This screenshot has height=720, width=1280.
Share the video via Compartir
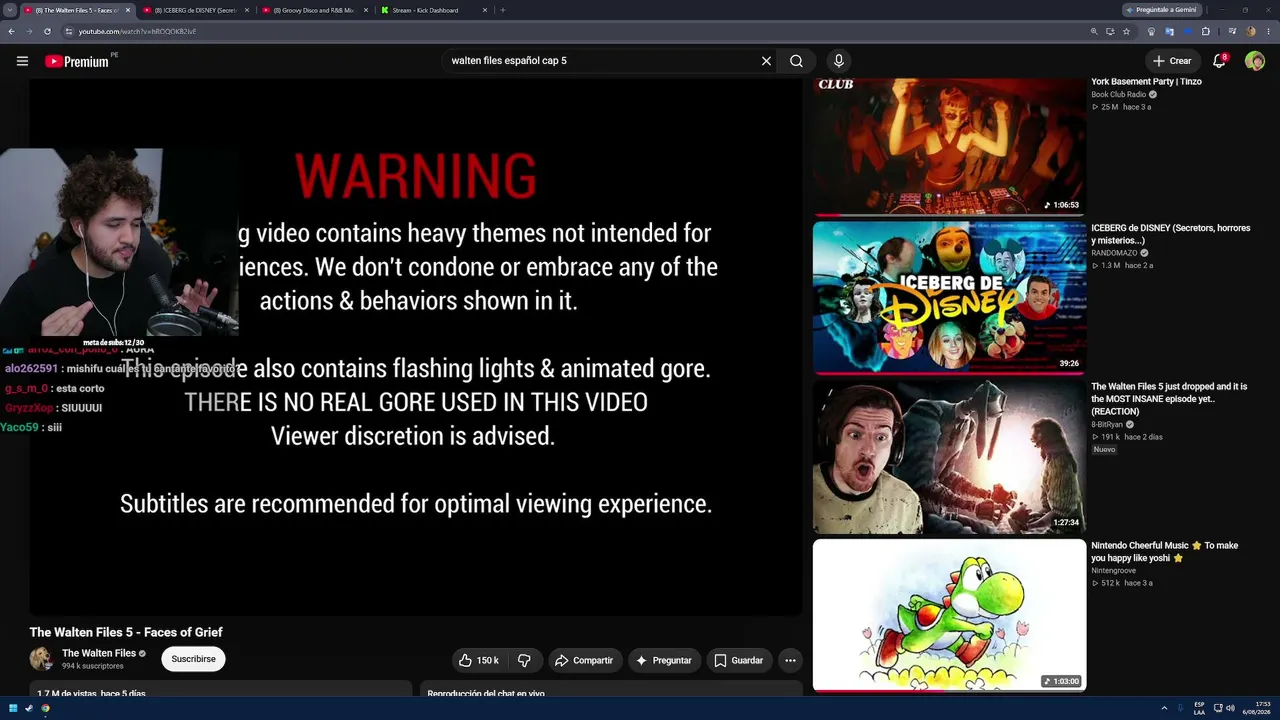point(584,660)
